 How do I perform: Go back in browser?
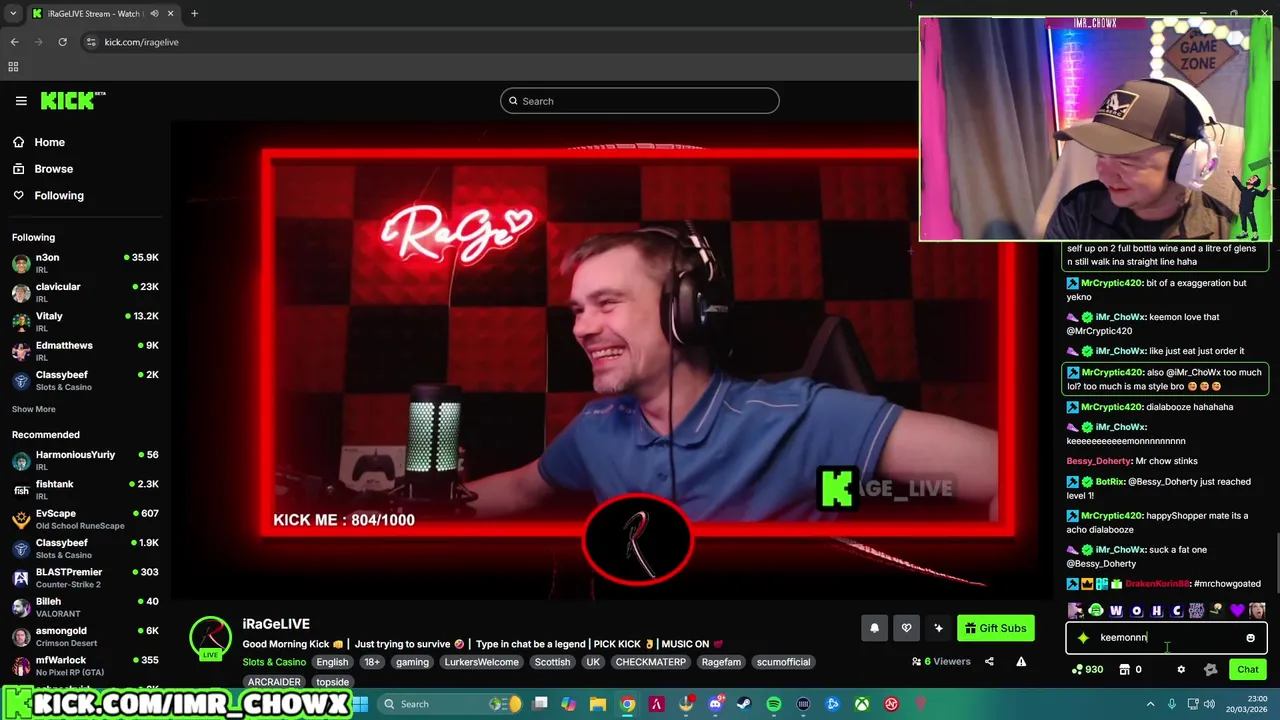(x=14, y=42)
